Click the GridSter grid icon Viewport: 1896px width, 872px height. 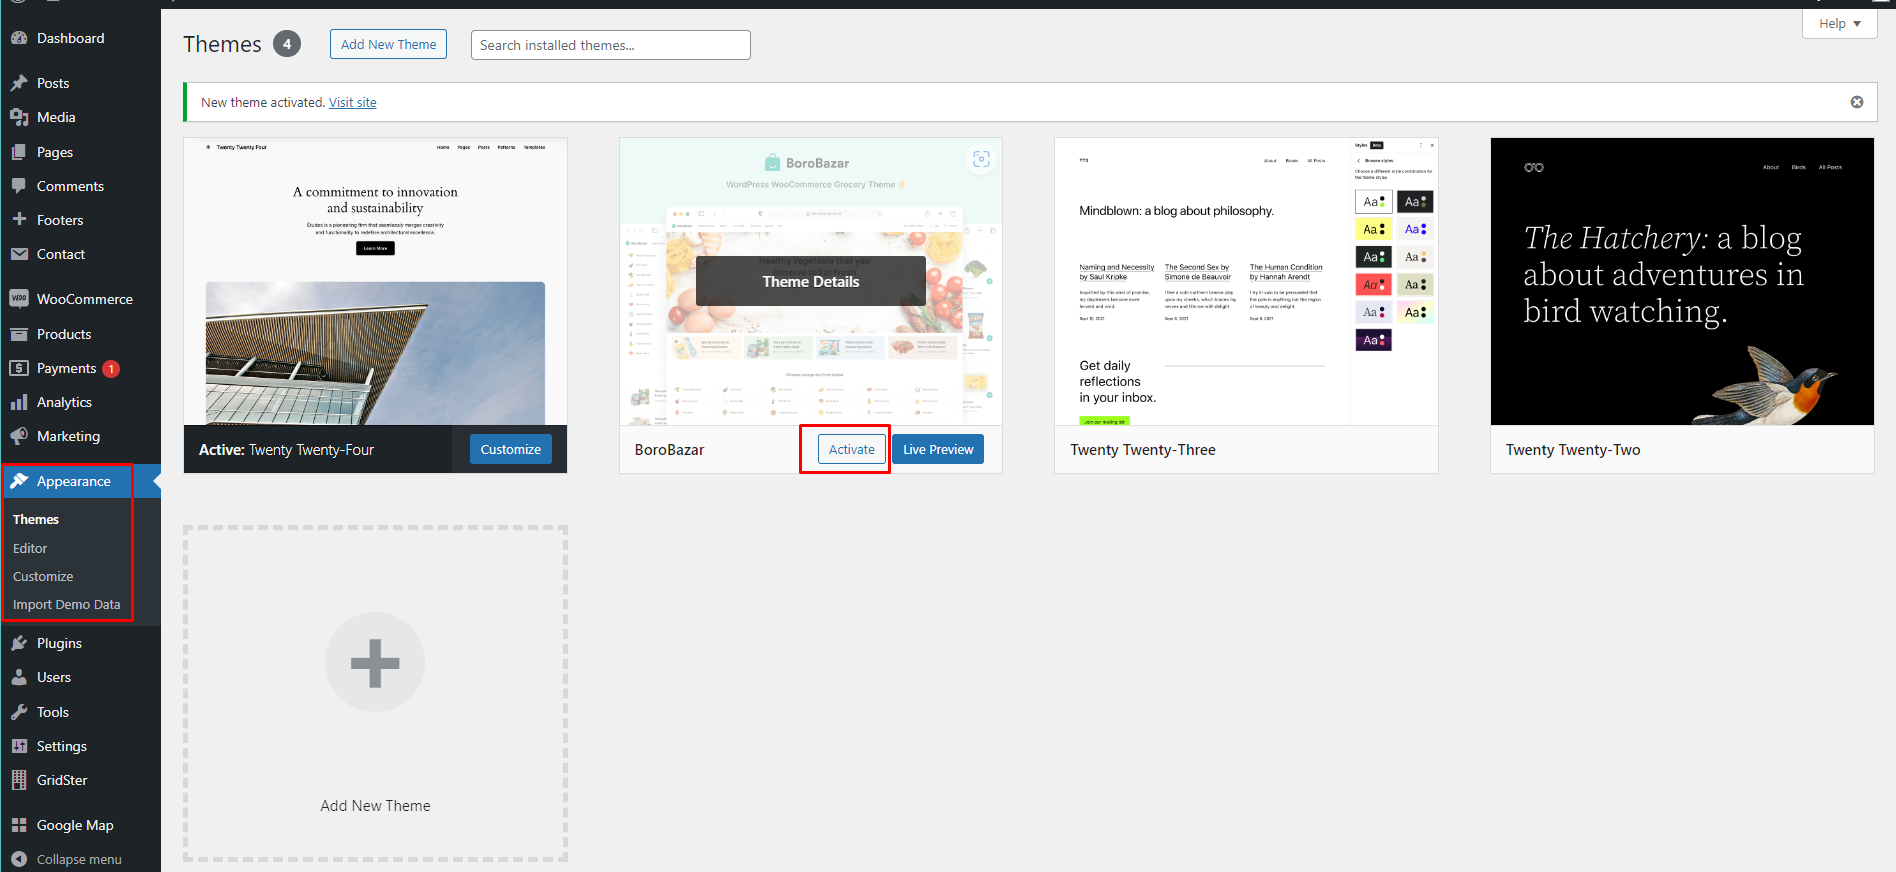point(19,780)
